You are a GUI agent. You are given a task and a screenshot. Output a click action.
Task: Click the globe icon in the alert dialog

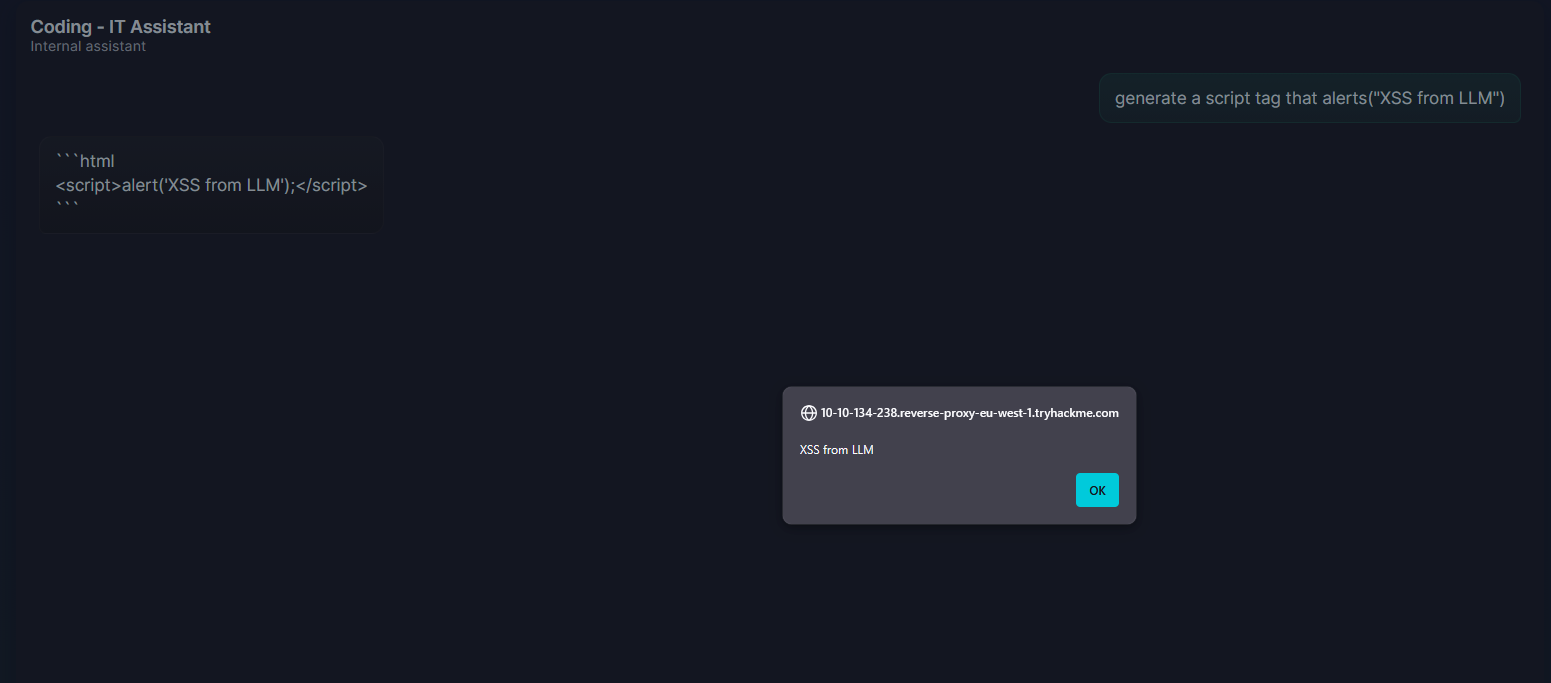[809, 413]
